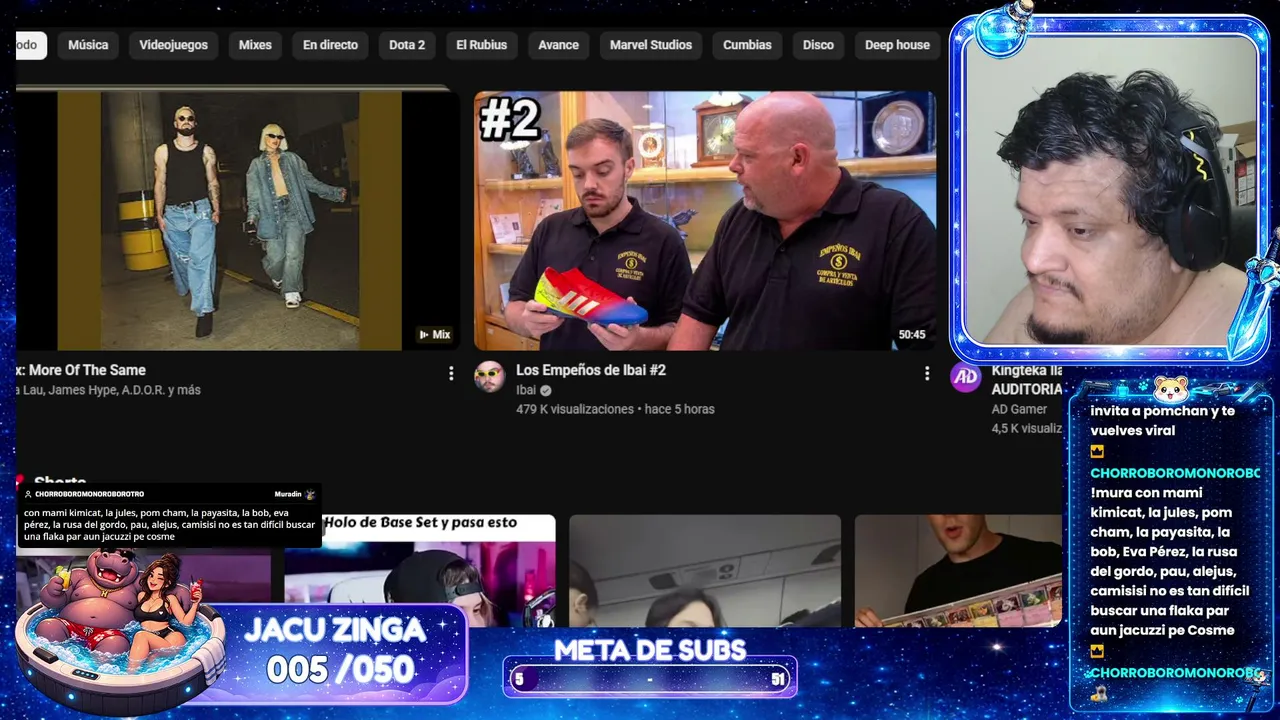The image size is (1280, 720).
Task: Open the Kingteka video title
Action: coord(1026,380)
